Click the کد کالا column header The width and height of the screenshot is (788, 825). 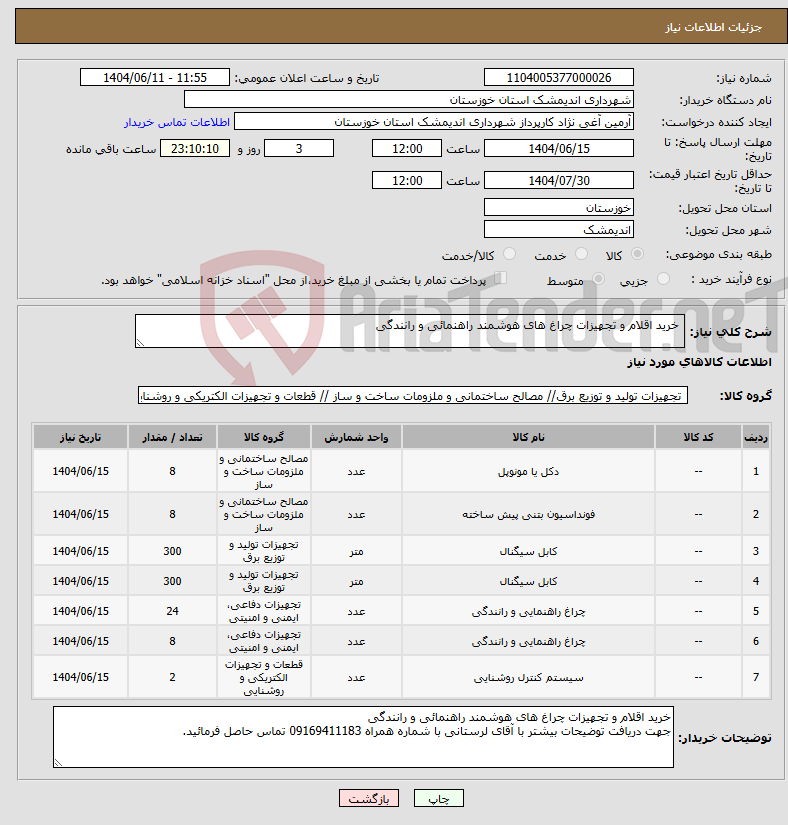pos(698,437)
